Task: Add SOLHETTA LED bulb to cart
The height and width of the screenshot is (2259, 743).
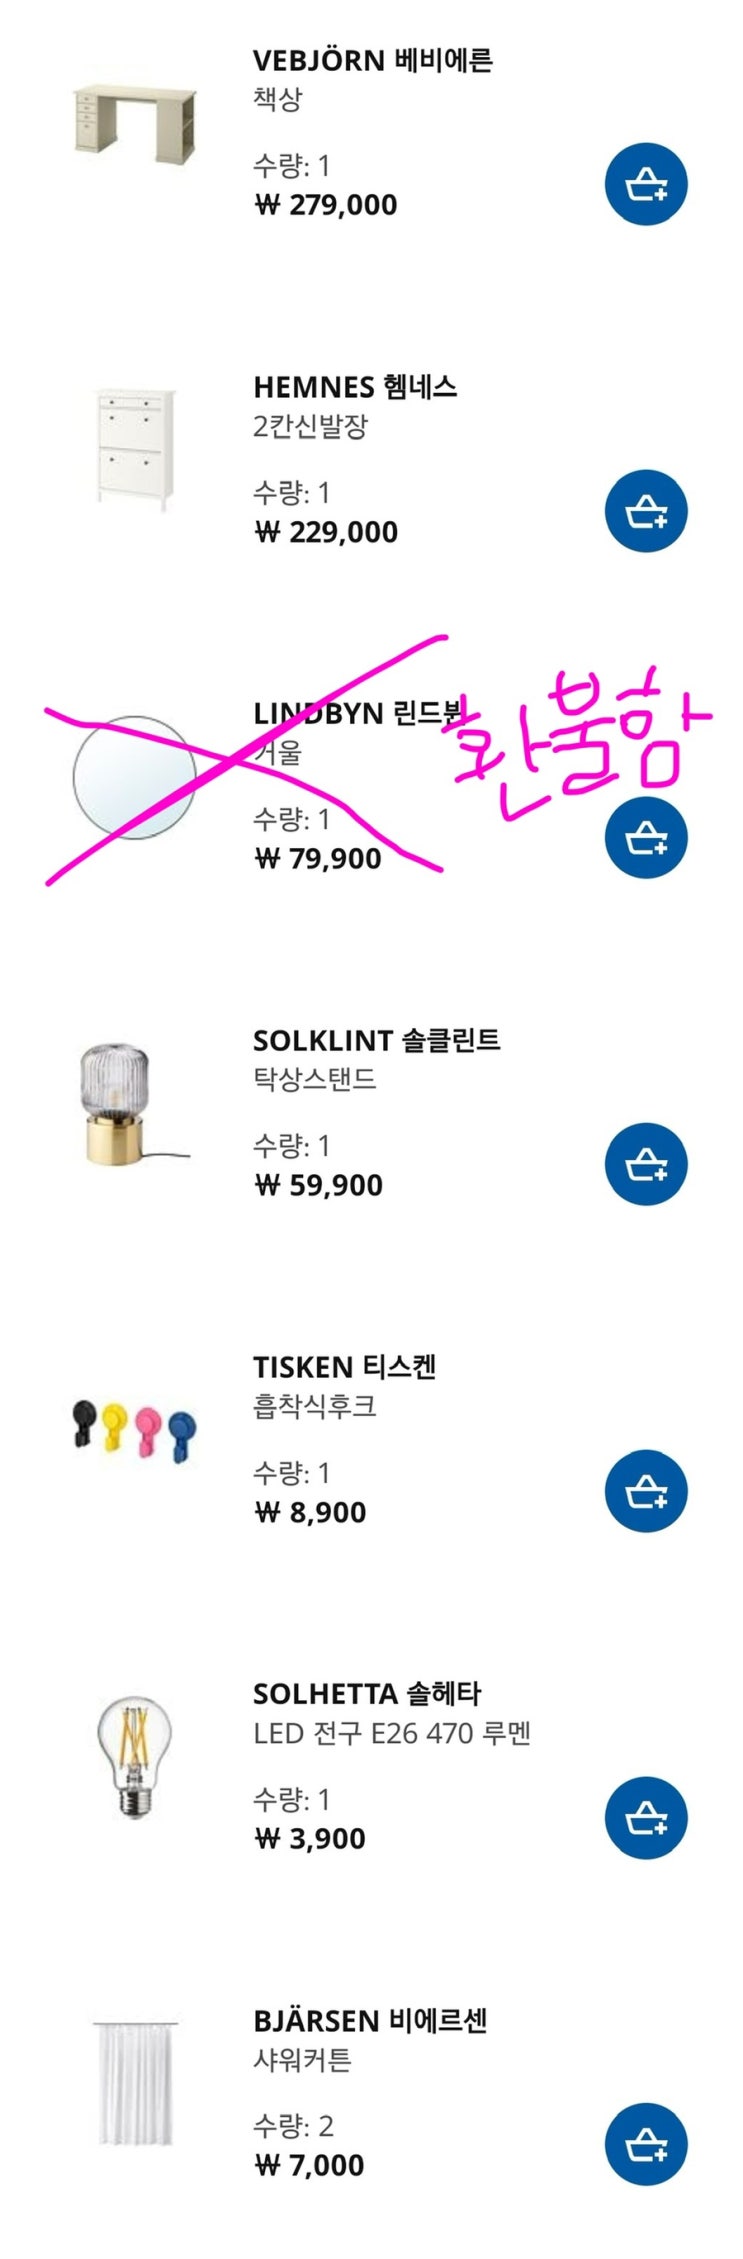Action: tap(646, 1818)
